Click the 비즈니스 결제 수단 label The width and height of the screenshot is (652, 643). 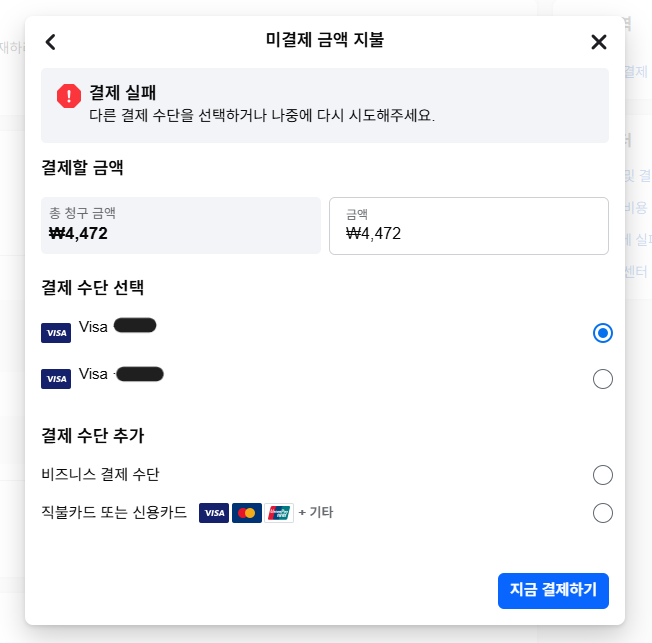point(100,474)
